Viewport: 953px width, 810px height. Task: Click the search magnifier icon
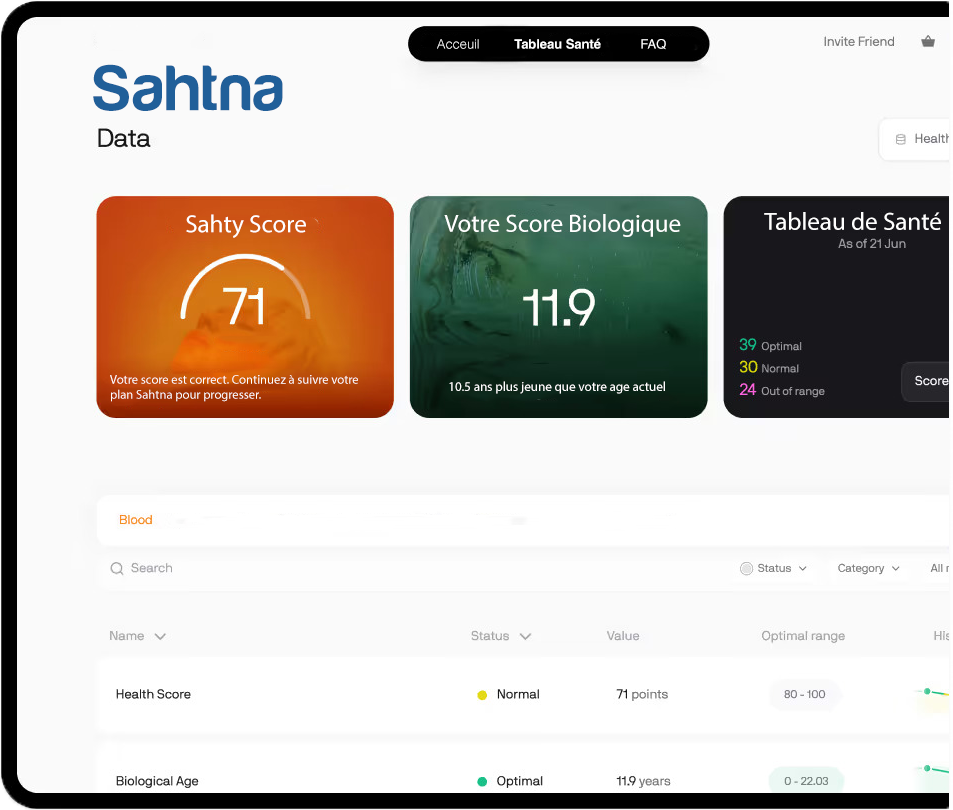pyautogui.click(x=117, y=568)
